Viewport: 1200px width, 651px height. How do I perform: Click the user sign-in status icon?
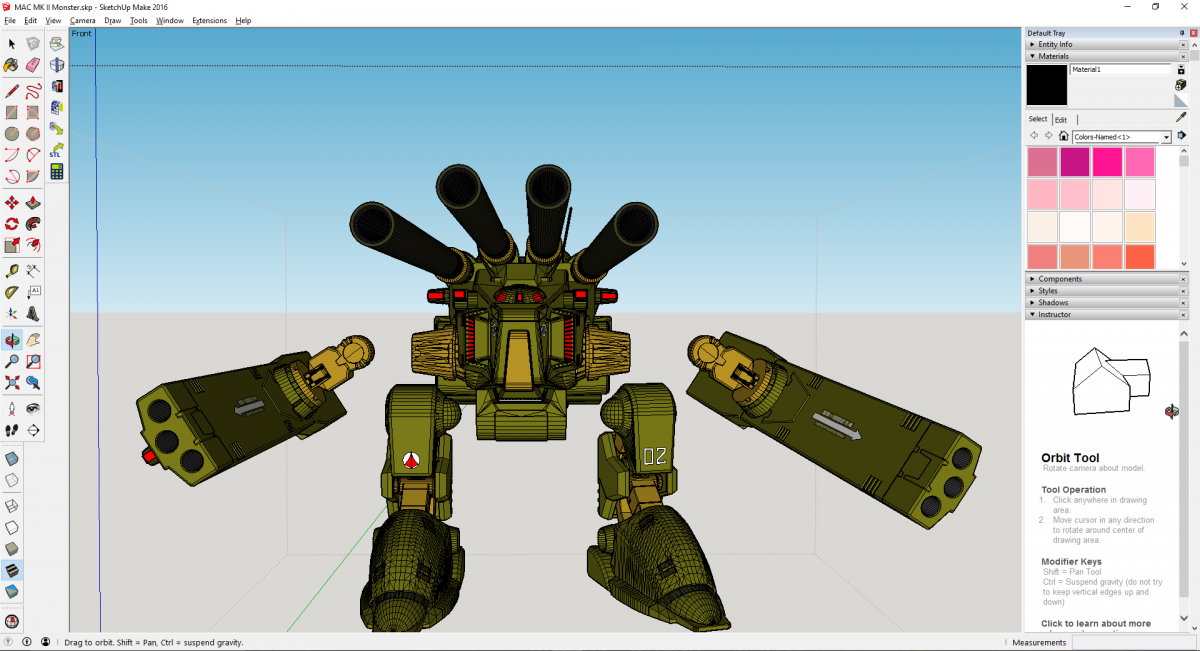(44, 642)
